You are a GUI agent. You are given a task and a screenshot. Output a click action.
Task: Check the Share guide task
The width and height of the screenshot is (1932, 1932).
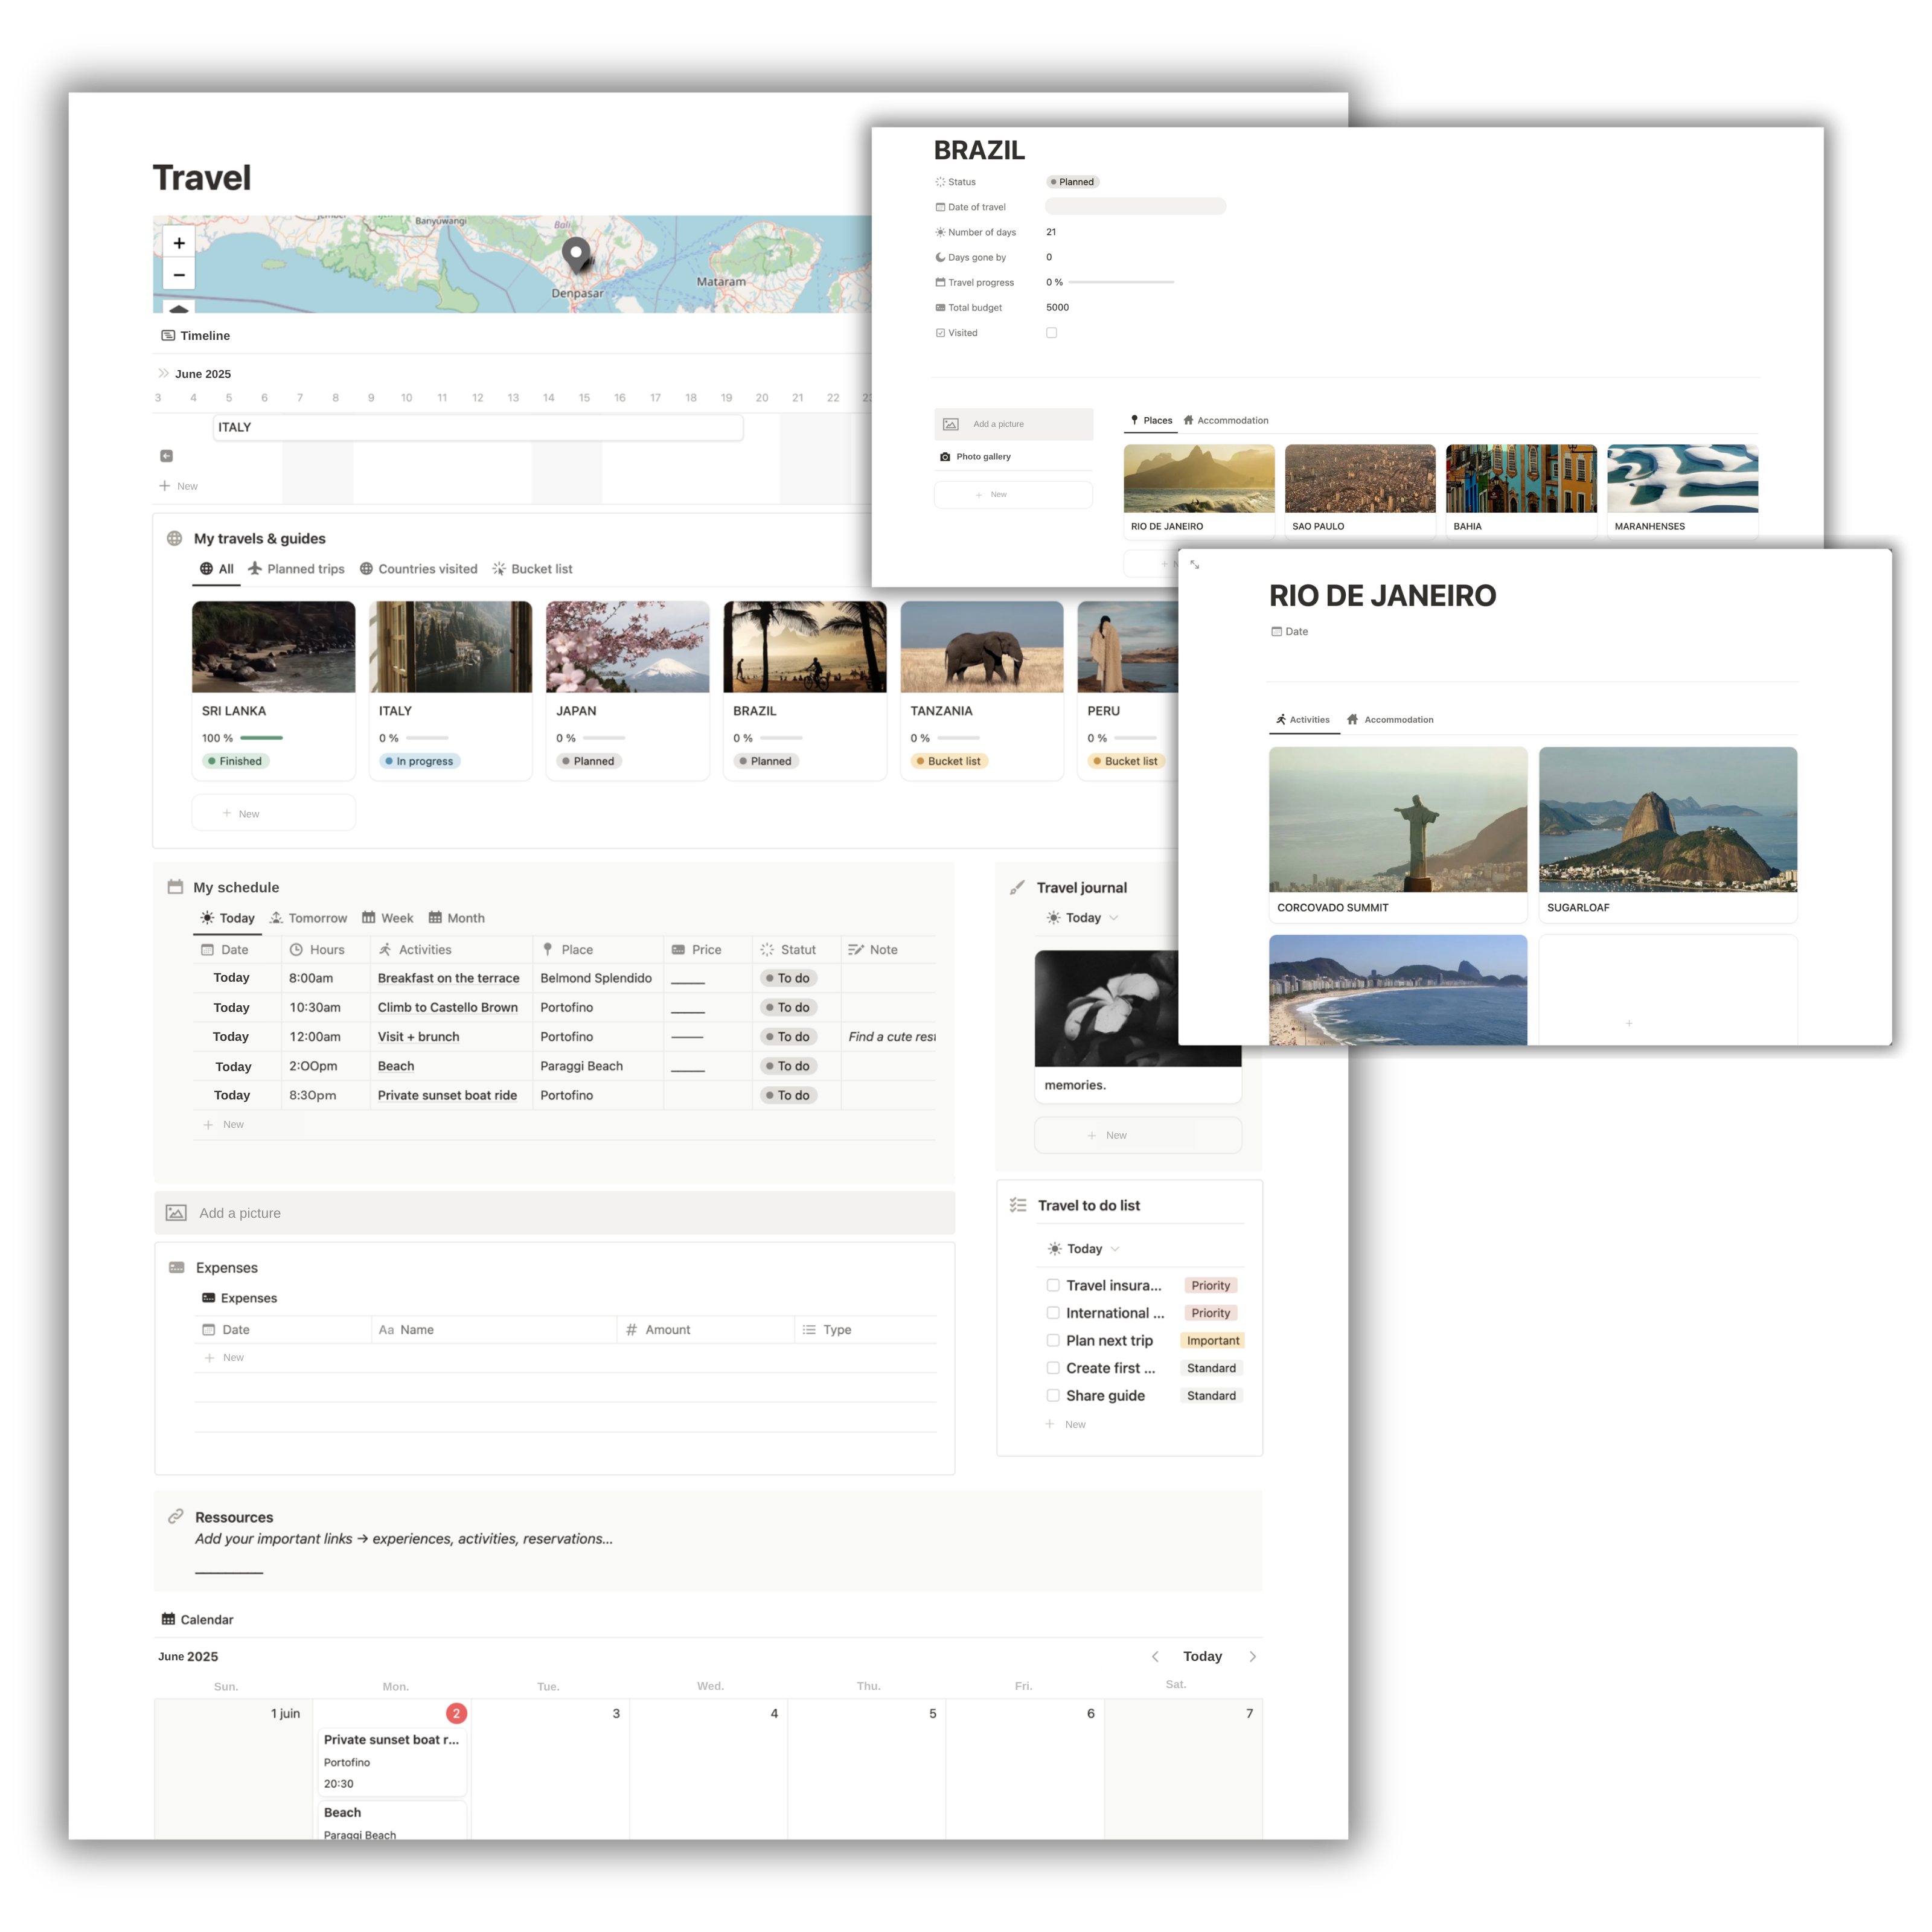1053,1395
